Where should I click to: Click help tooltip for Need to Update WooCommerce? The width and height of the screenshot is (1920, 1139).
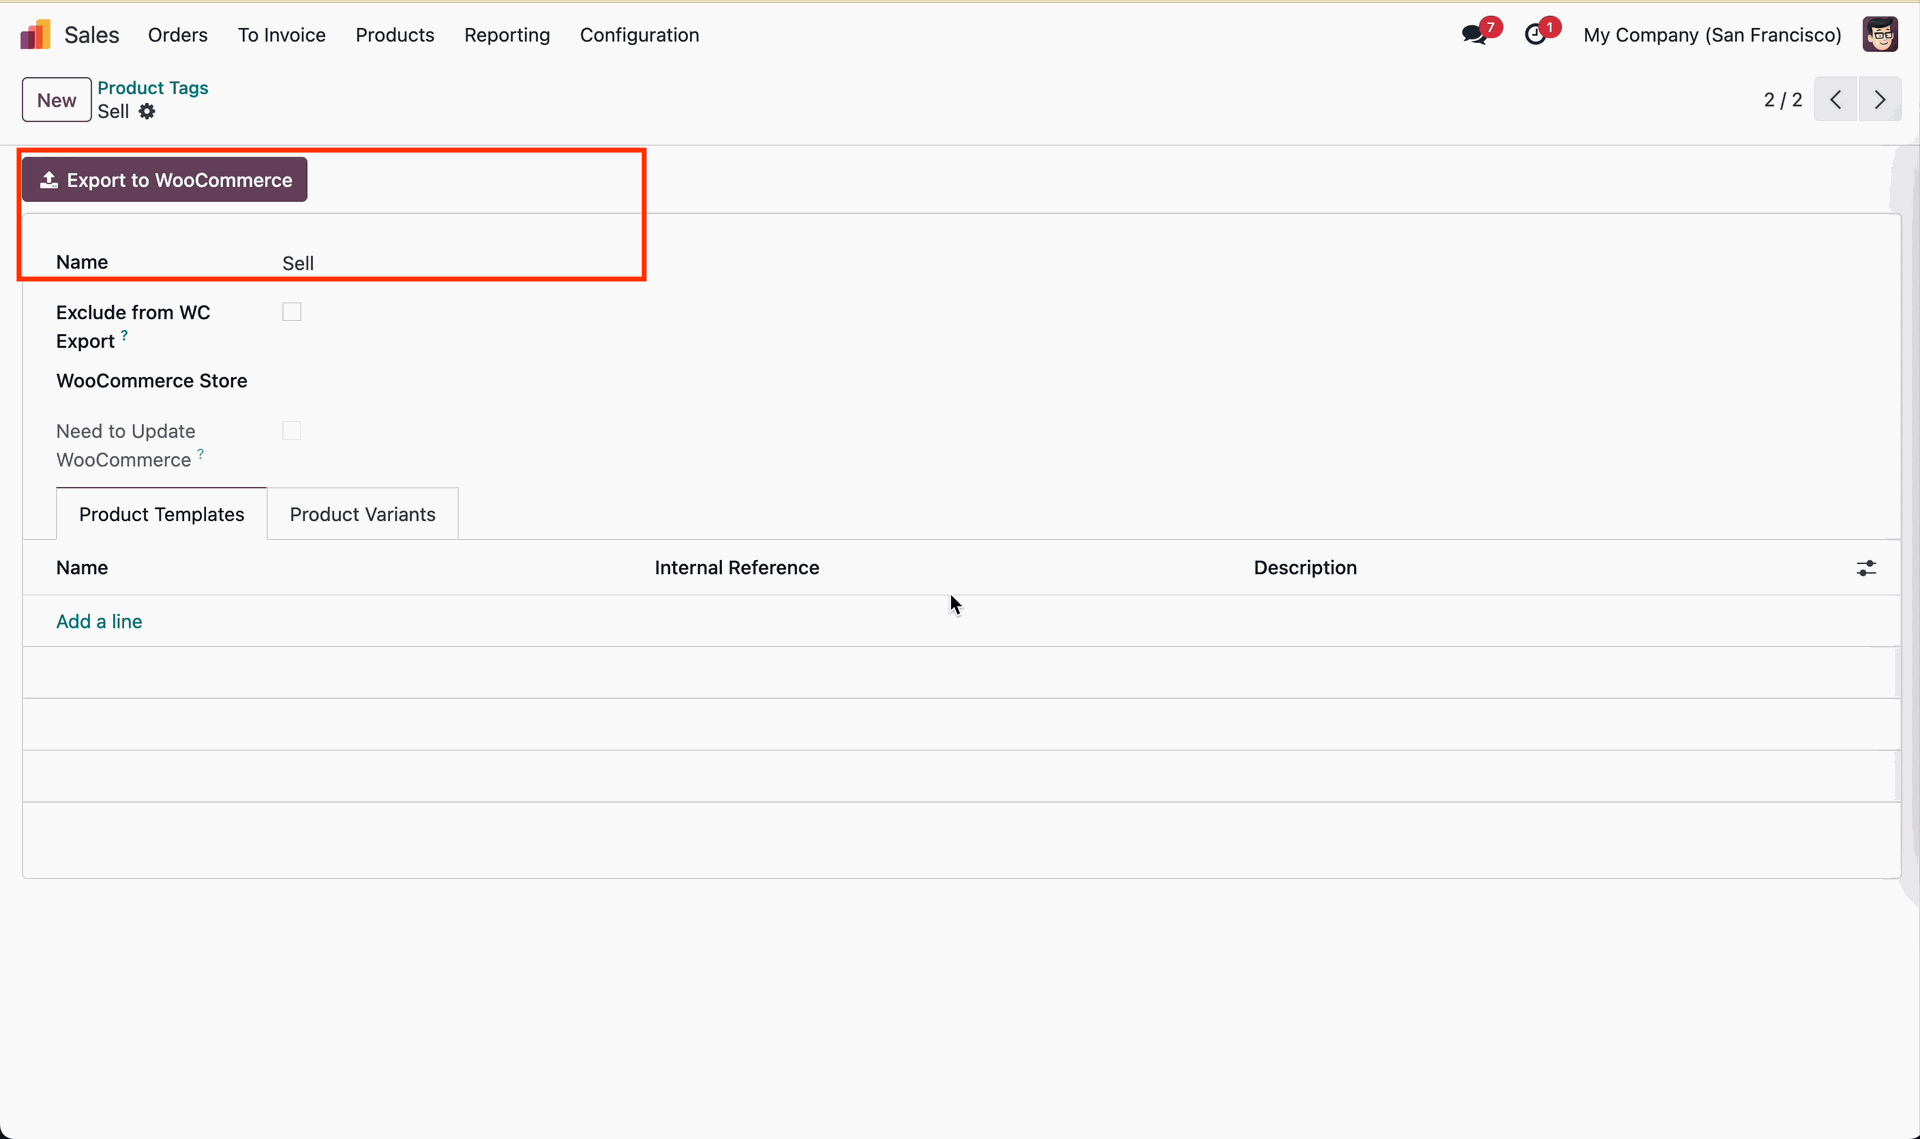[x=200, y=455]
